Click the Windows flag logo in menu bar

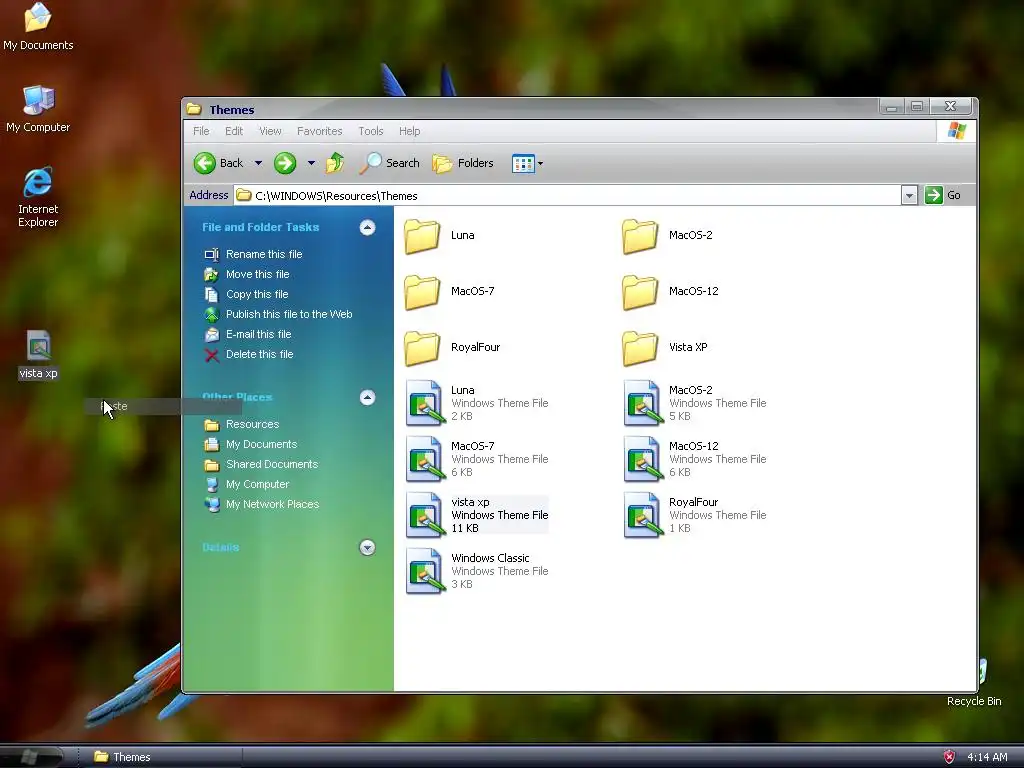(x=957, y=131)
